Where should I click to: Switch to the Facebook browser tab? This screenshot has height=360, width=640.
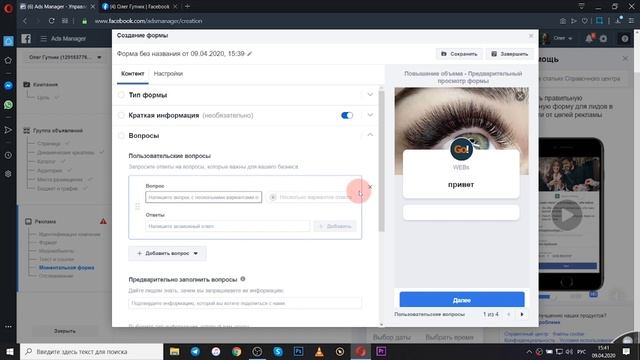(x=139, y=7)
